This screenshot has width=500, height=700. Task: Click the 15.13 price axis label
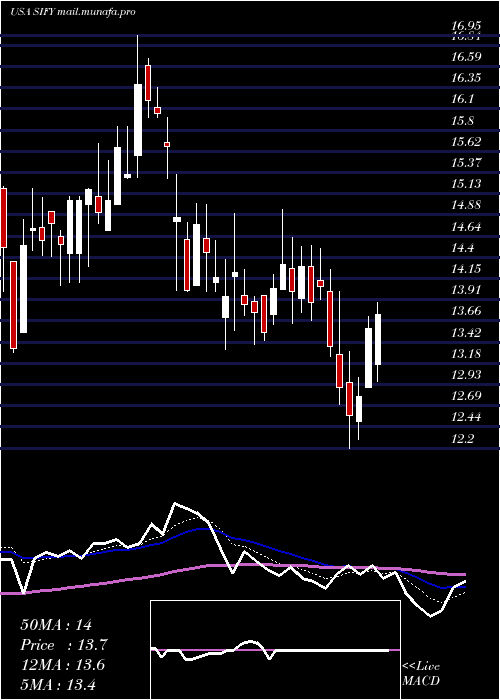pyautogui.click(x=466, y=184)
